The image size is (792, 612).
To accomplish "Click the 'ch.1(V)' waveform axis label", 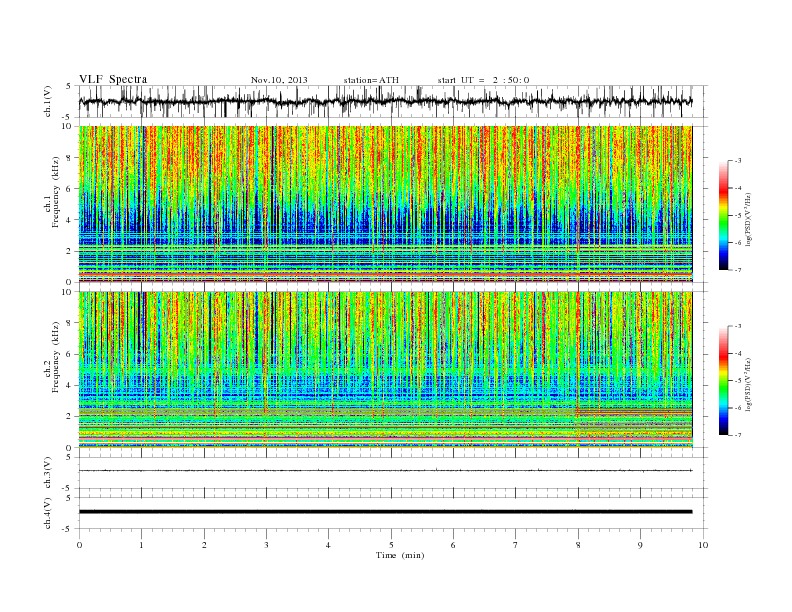I will coord(48,101).
